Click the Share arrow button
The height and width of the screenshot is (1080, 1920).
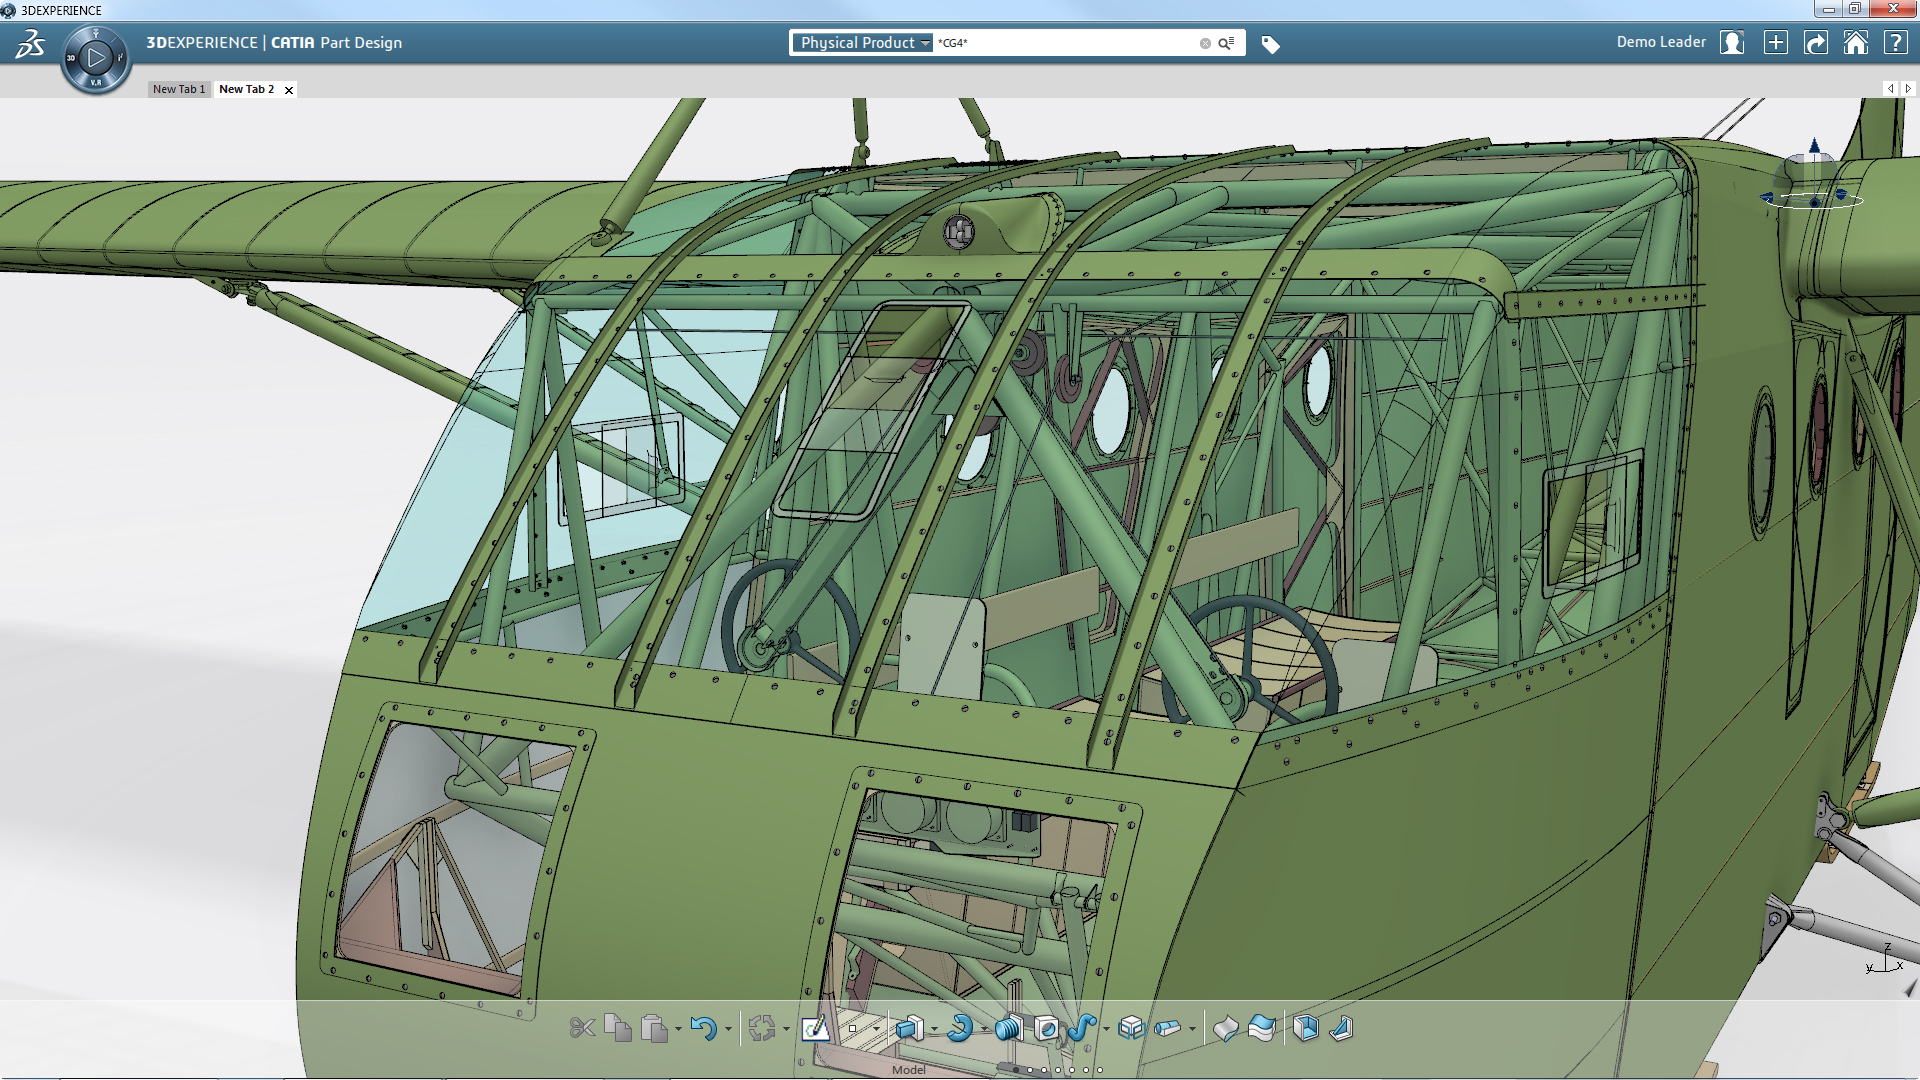point(1815,43)
